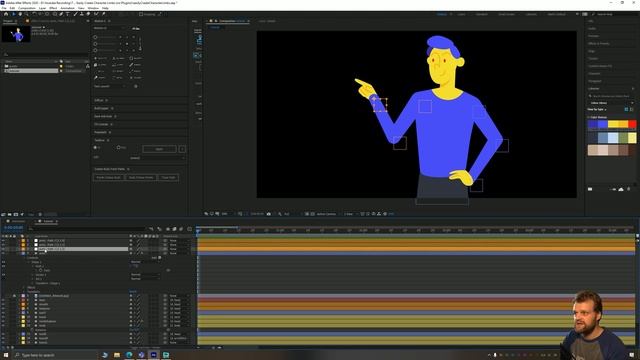Open File Explorer from the taskbar
Screen dimensions: 640x360
[x=117, y=355]
